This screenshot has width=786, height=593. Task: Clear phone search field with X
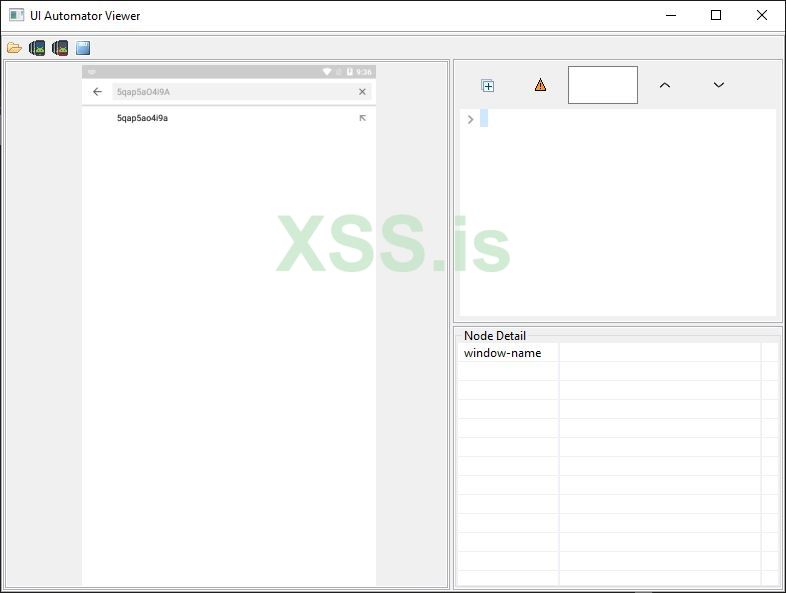pos(362,92)
